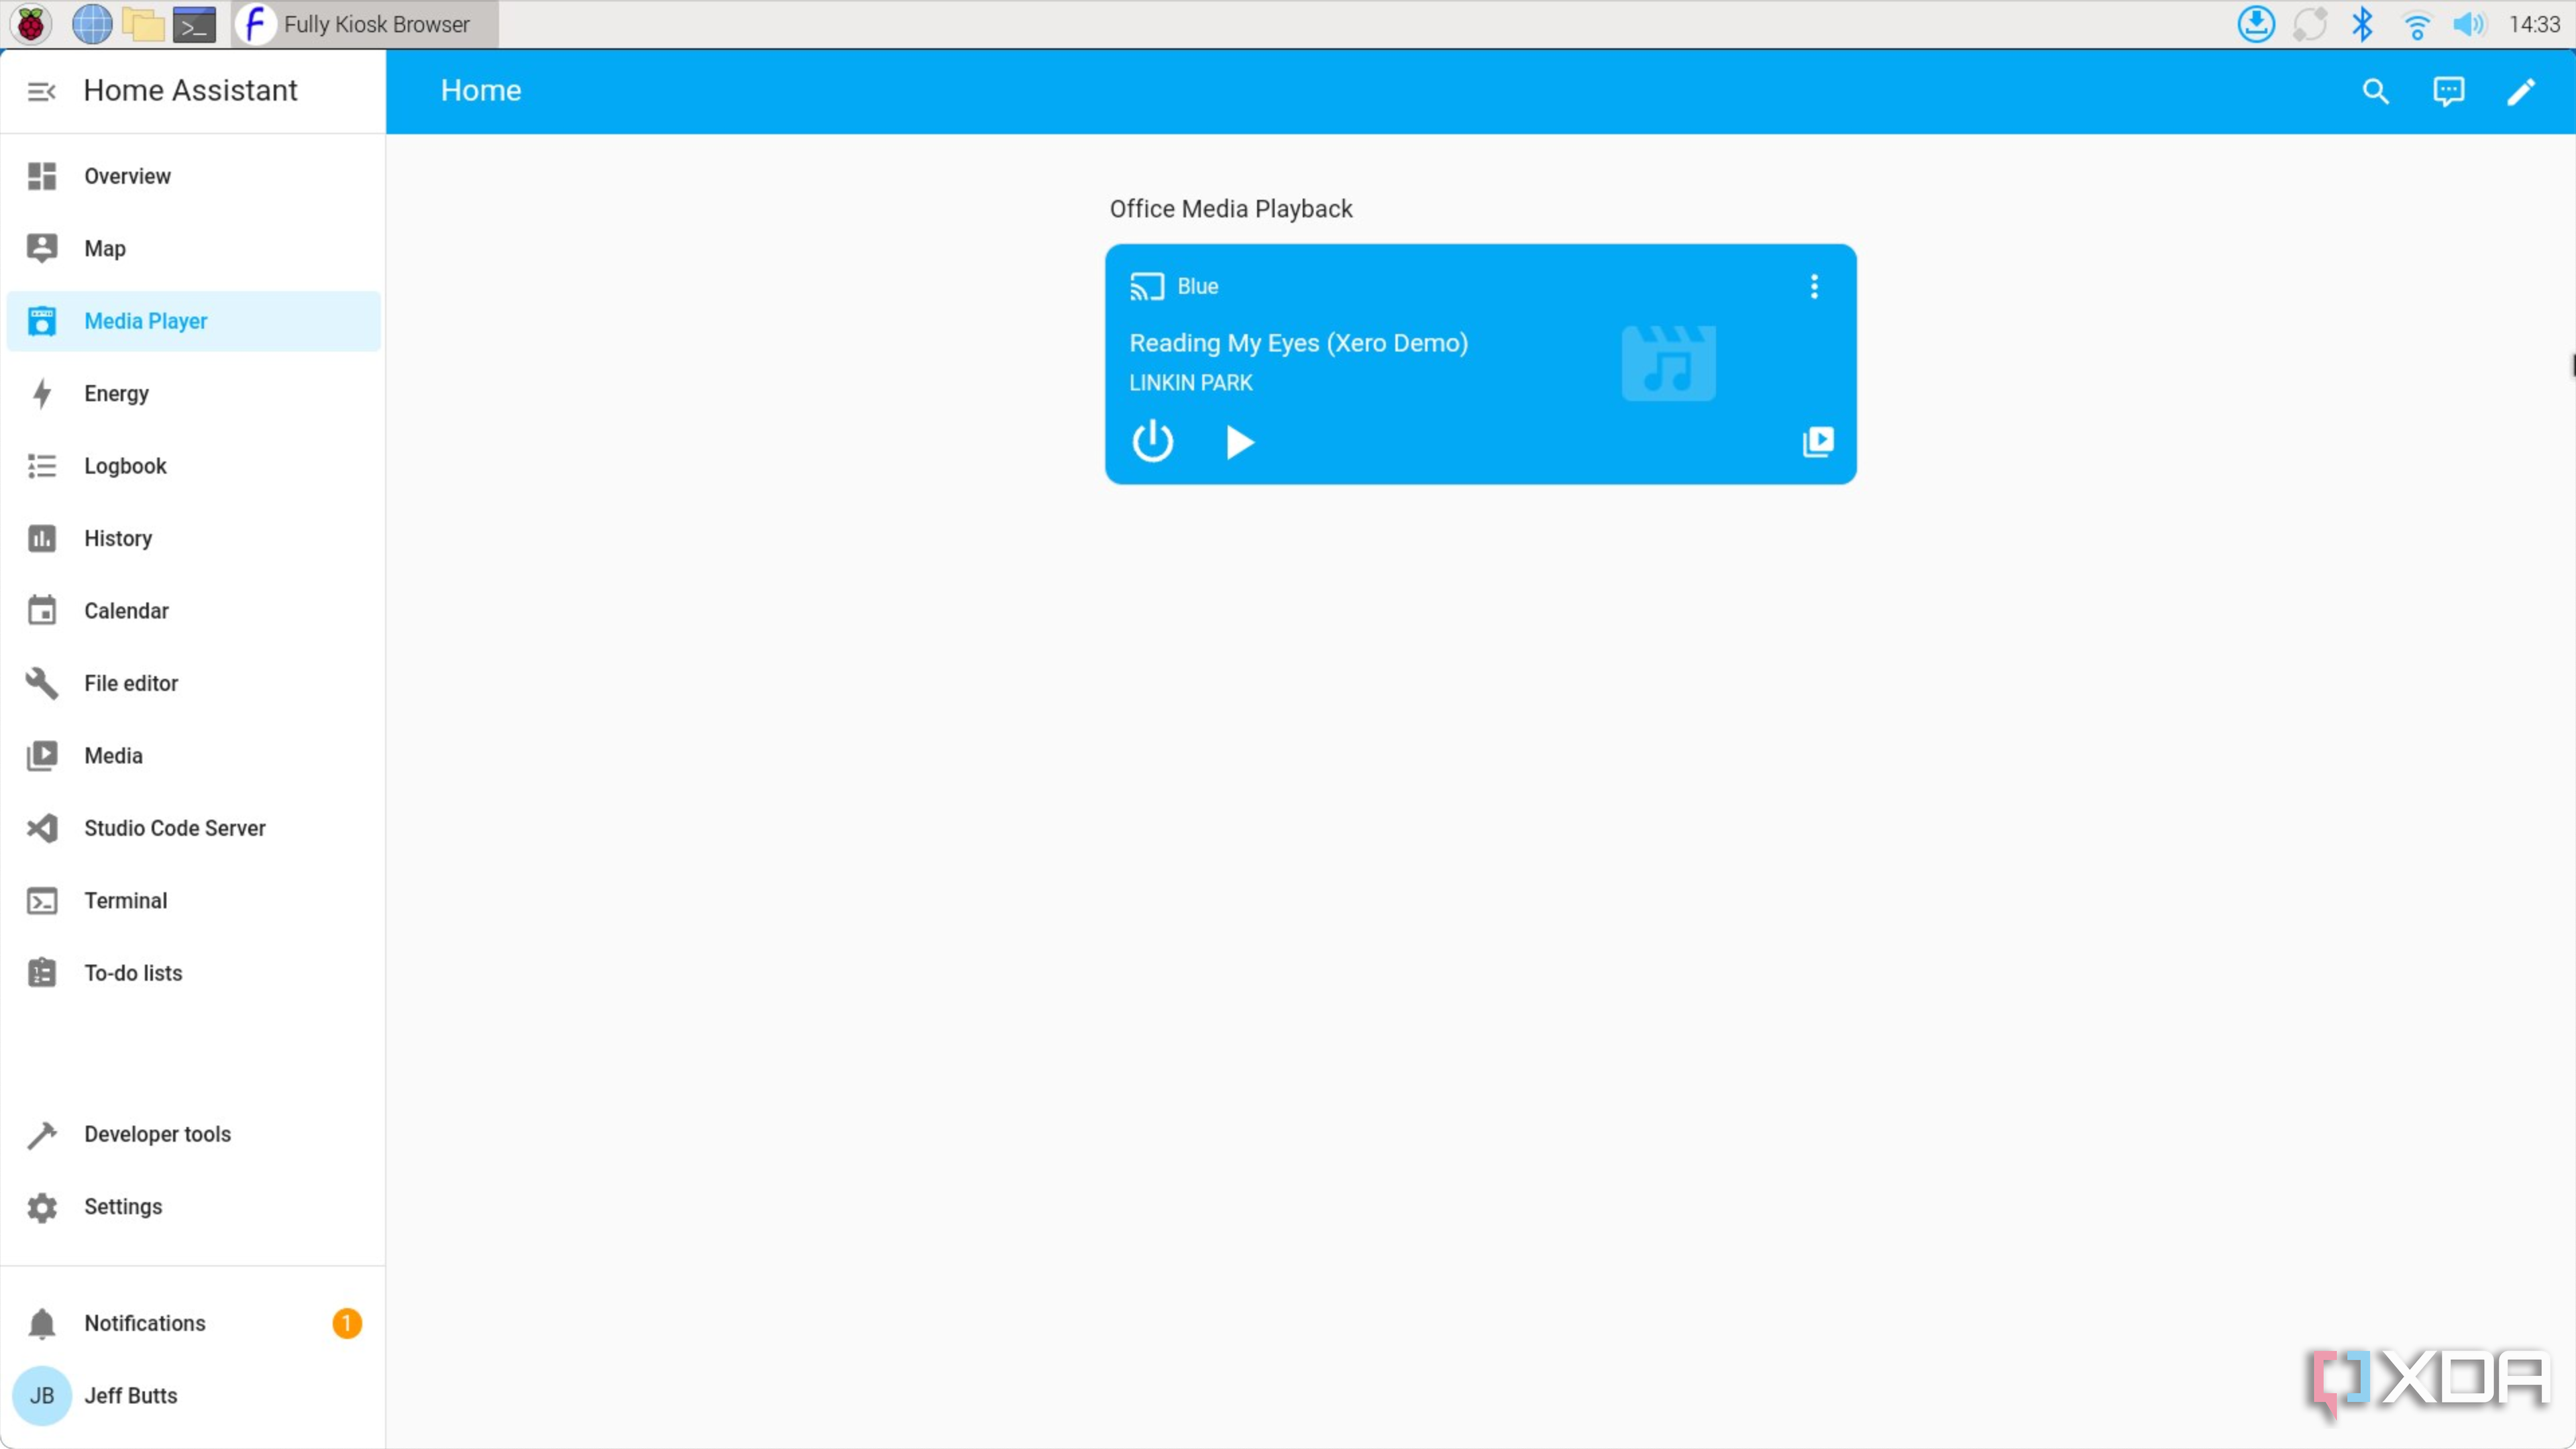
Task: Click the Media sidebar icon
Action: pyautogui.click(x=42, y=756)
